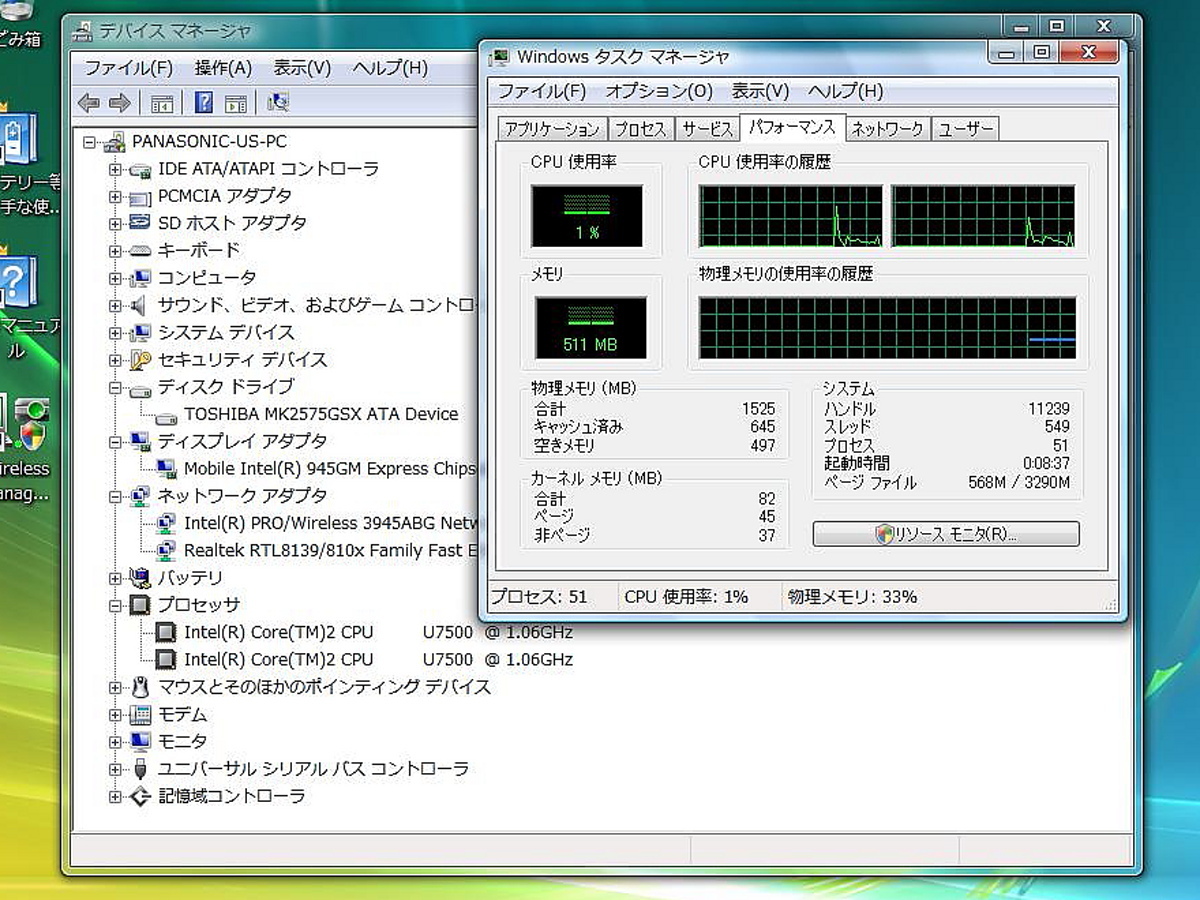Collapse the display adapter node
This screenshot has width=1200, height=900.
pyautogui.click(x=116, y=441)
